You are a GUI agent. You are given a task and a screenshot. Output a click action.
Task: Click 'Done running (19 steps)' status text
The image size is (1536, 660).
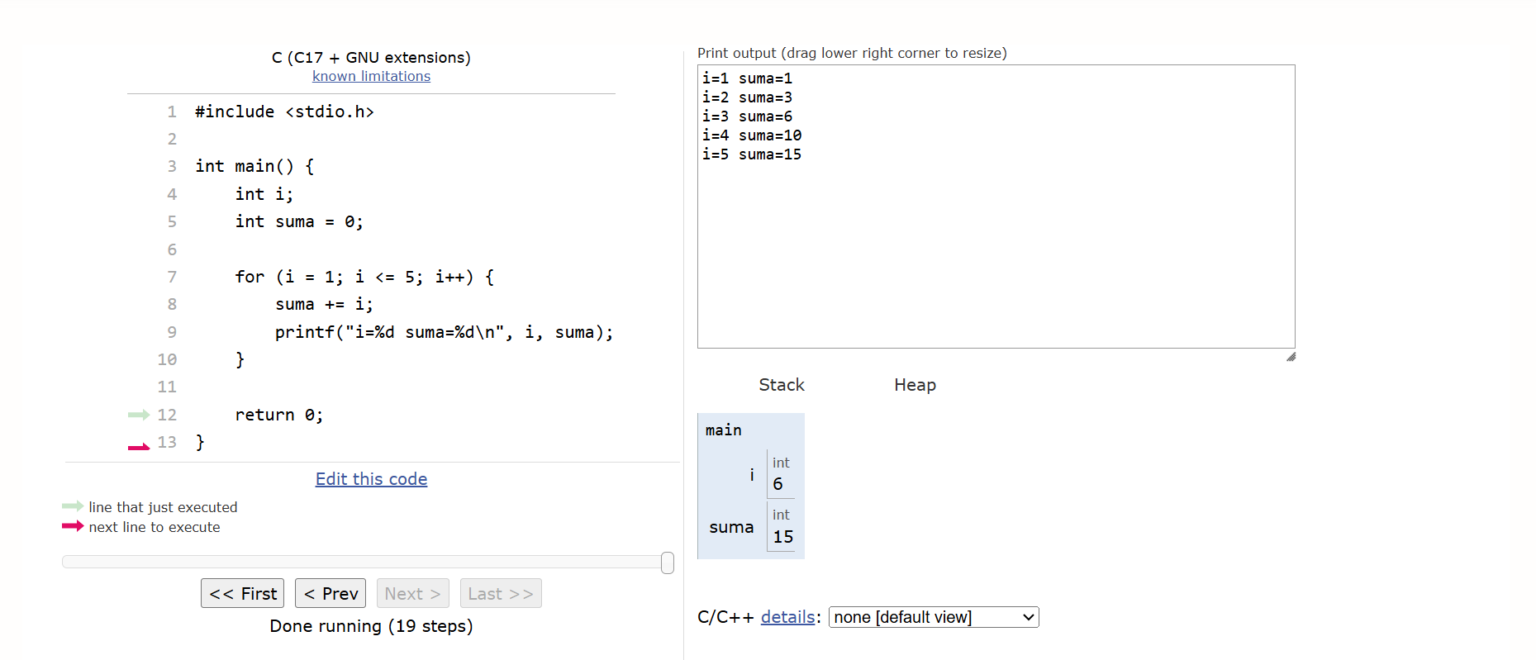coord(371,626)
